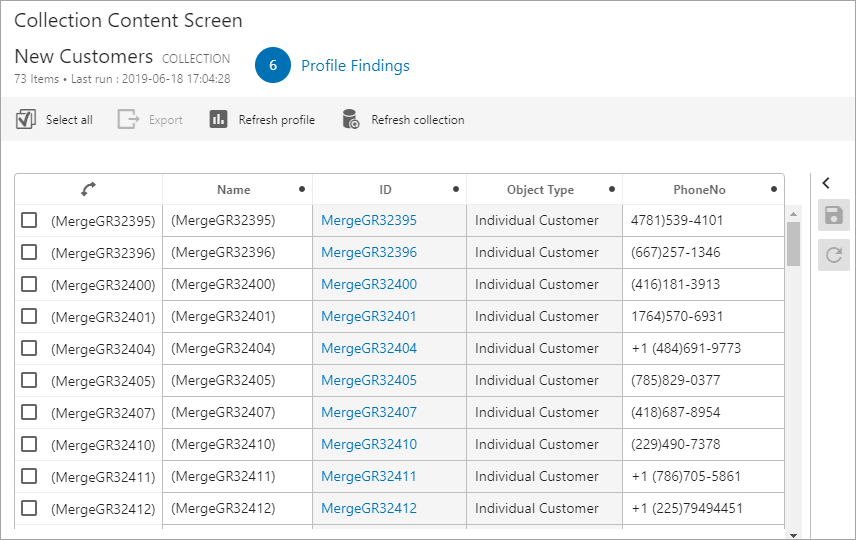Click the Select all checkmark icon
Image resolution: width=856 pixels, height=540 pixels.
point(26,120)
